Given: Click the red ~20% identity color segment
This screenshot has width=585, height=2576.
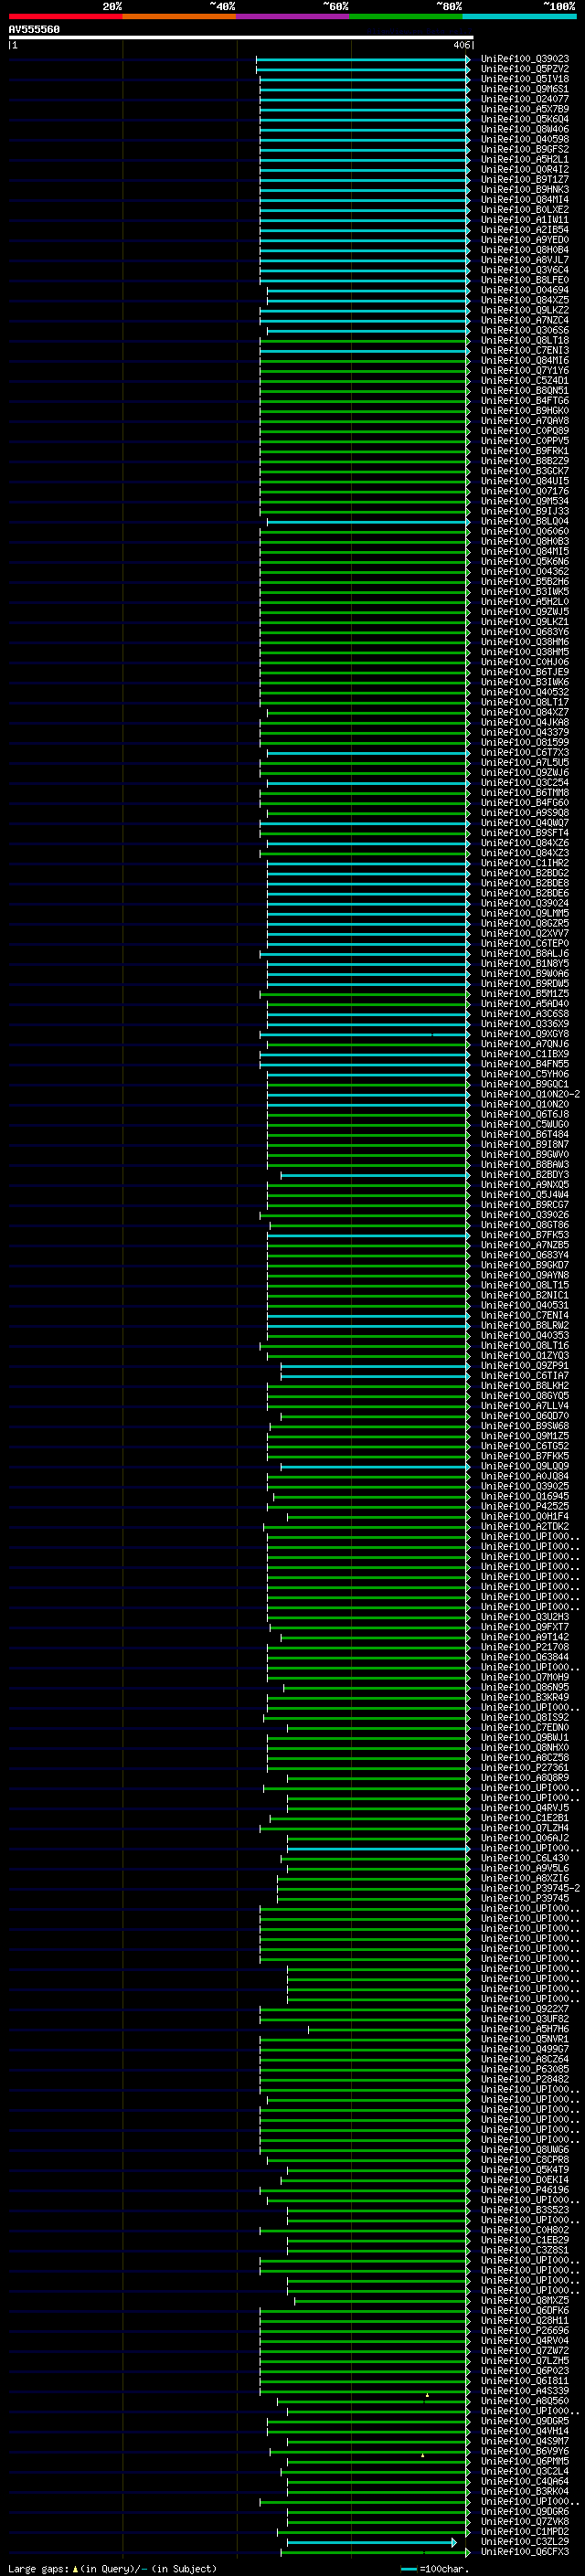Looking at the screenshot, I should [65, 16].
